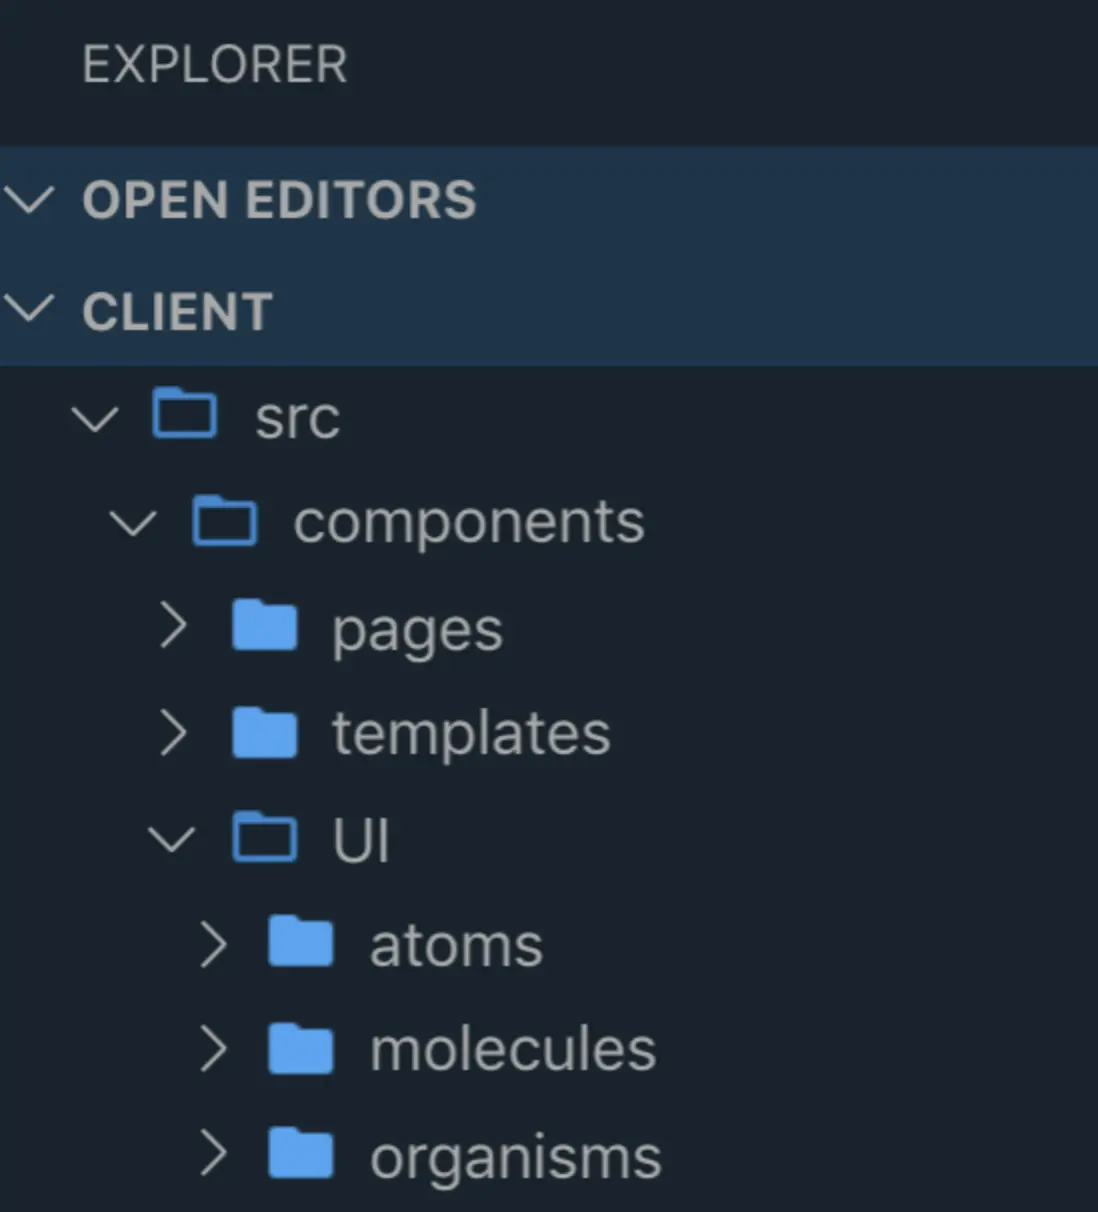Viewport: 1098px width, 1212px height.
Task: Collapse the components folder chevron
Action: 133,523
